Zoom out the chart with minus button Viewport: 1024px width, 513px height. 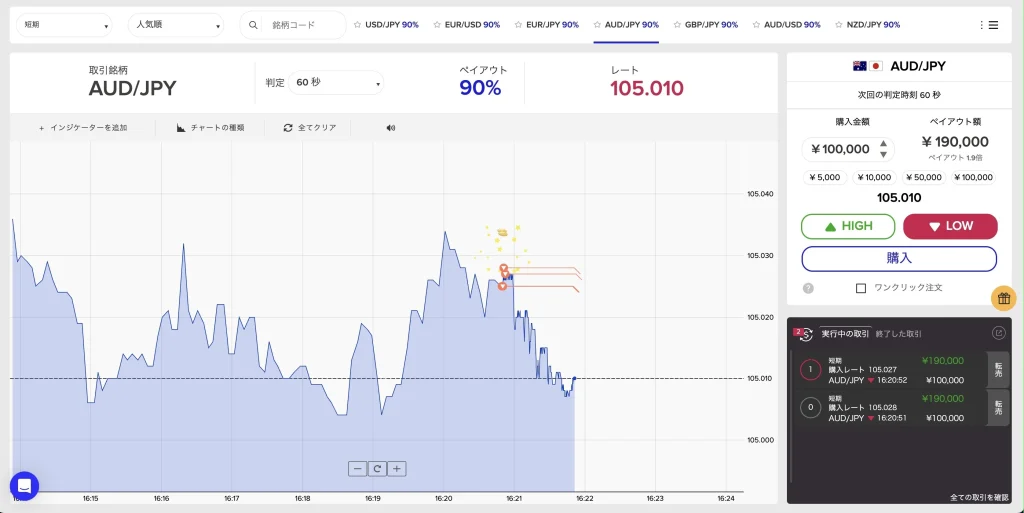tap(357, 468)
